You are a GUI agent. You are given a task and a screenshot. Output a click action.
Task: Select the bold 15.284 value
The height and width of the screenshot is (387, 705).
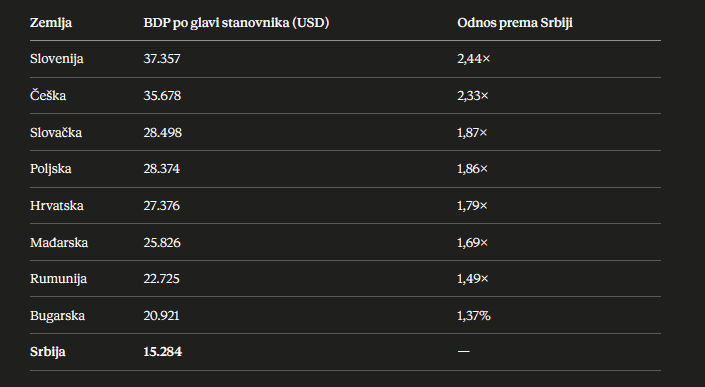pyautogui.click(x=163, y=351)
